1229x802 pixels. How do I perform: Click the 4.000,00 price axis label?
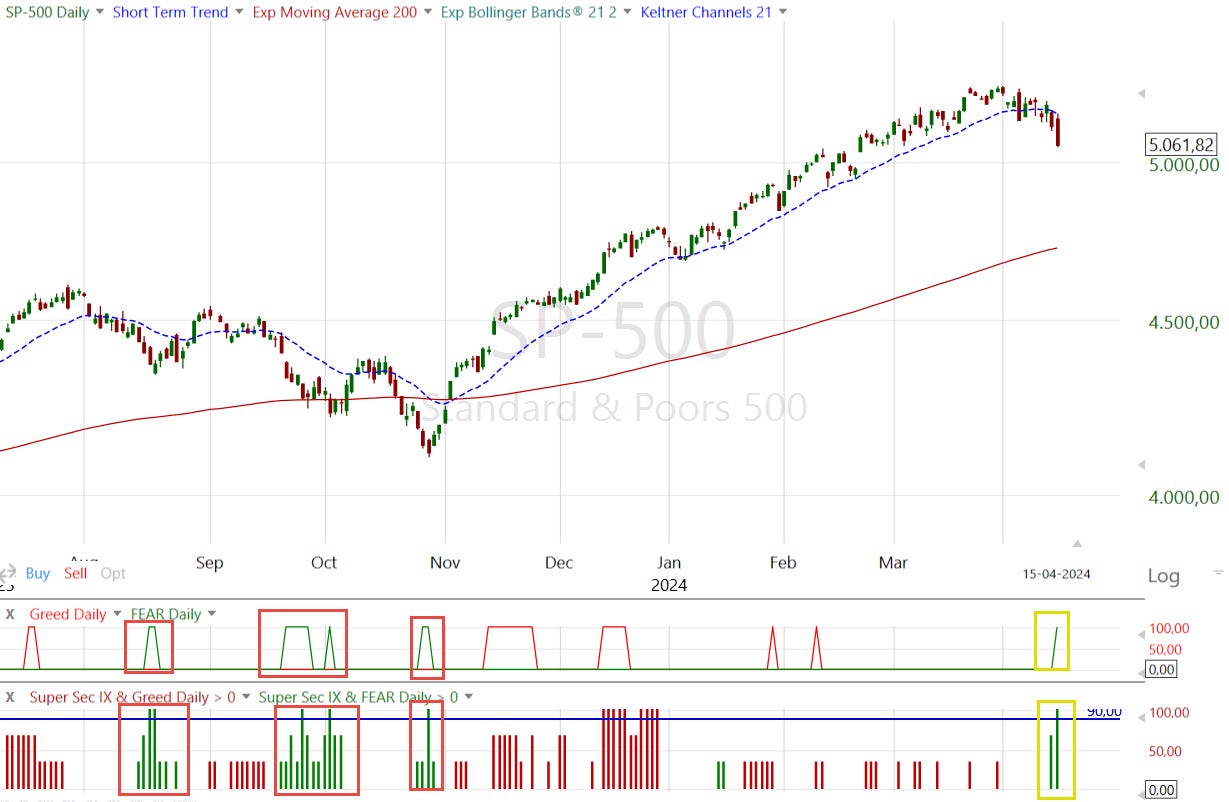pos(1183,498)
